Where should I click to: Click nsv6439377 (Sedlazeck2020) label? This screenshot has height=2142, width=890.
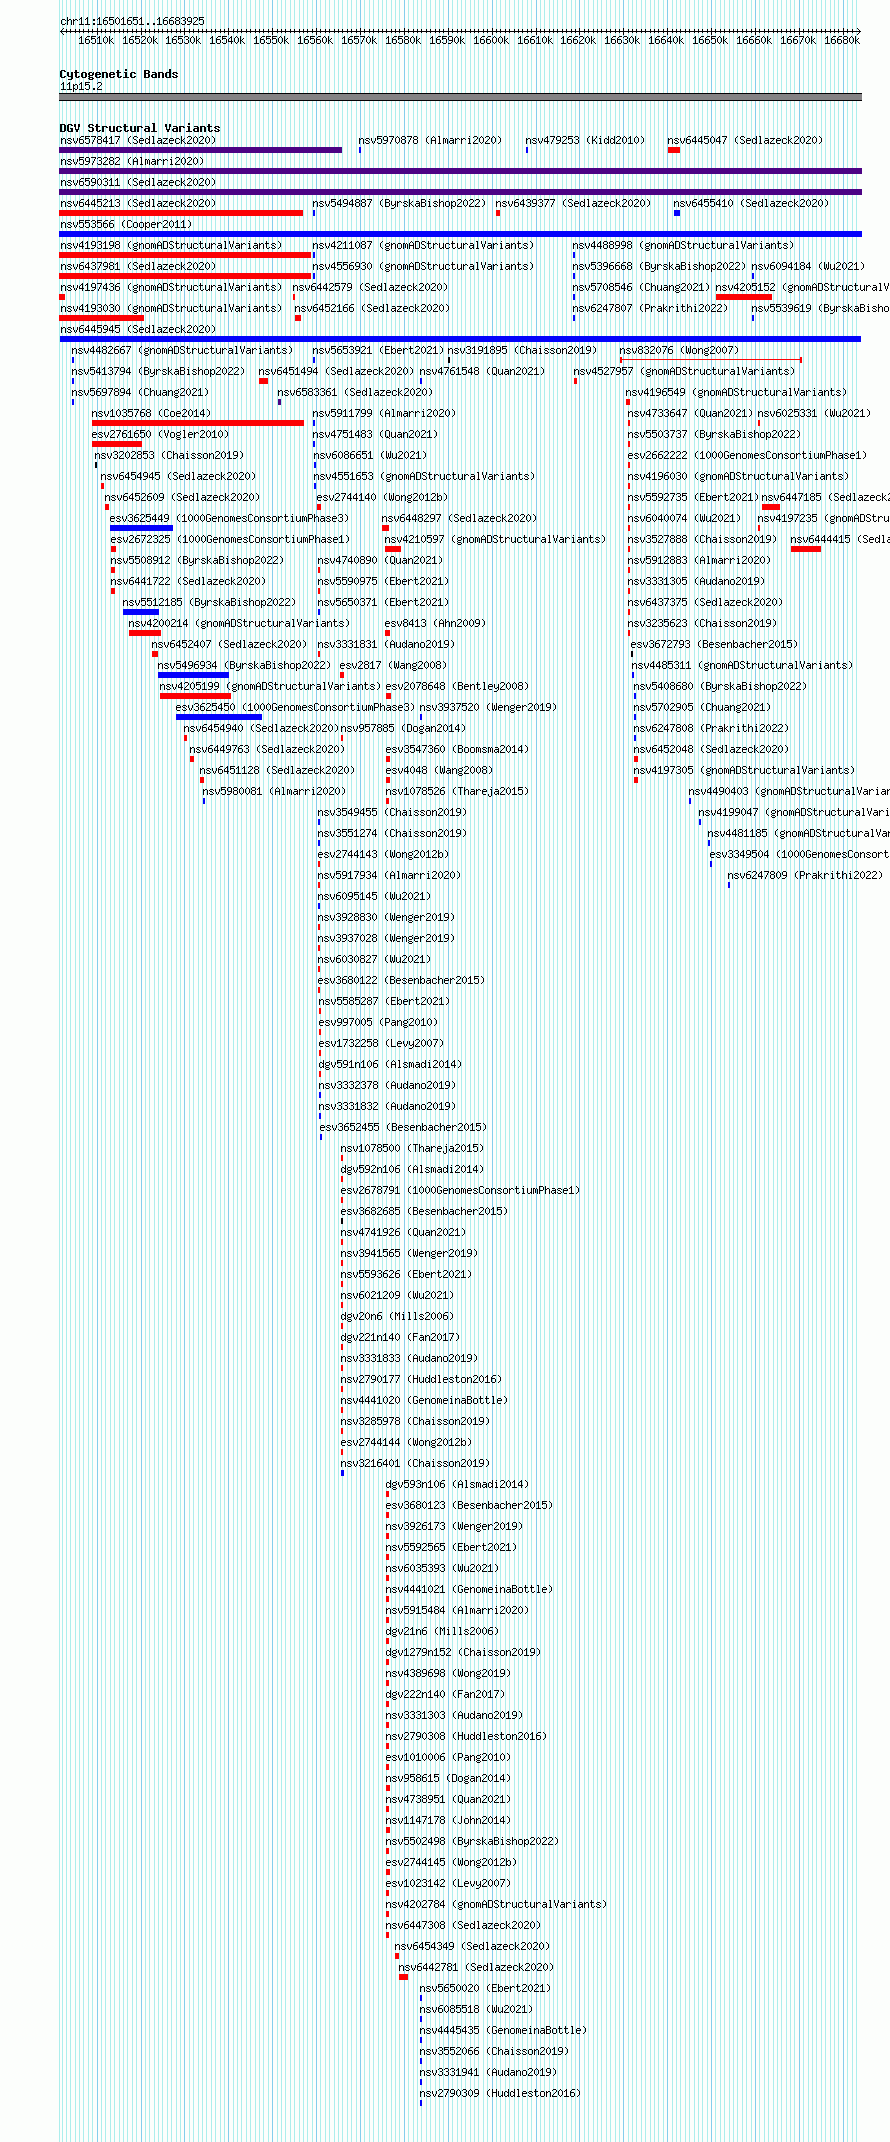573,204
